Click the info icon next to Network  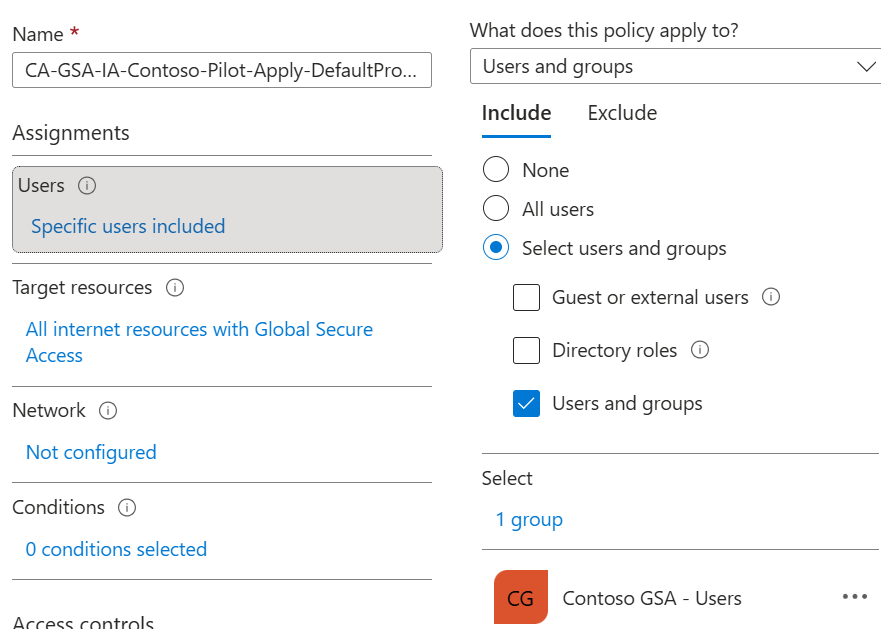point(108,411)
